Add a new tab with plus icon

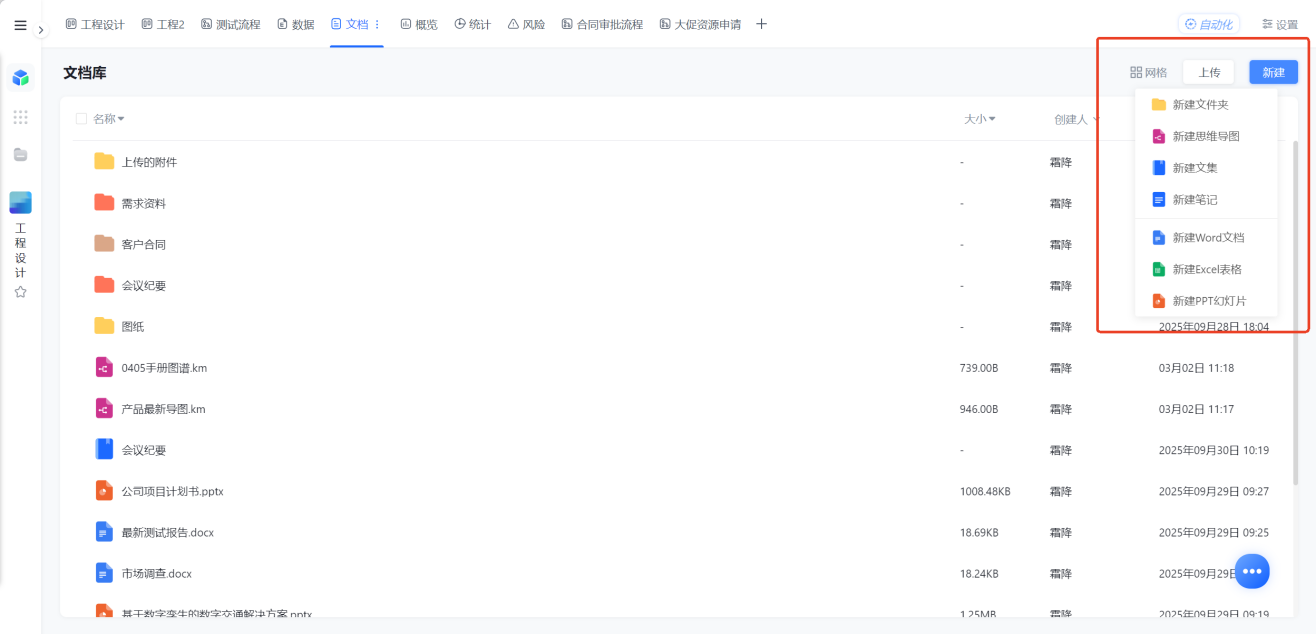[x=761, y=24]
